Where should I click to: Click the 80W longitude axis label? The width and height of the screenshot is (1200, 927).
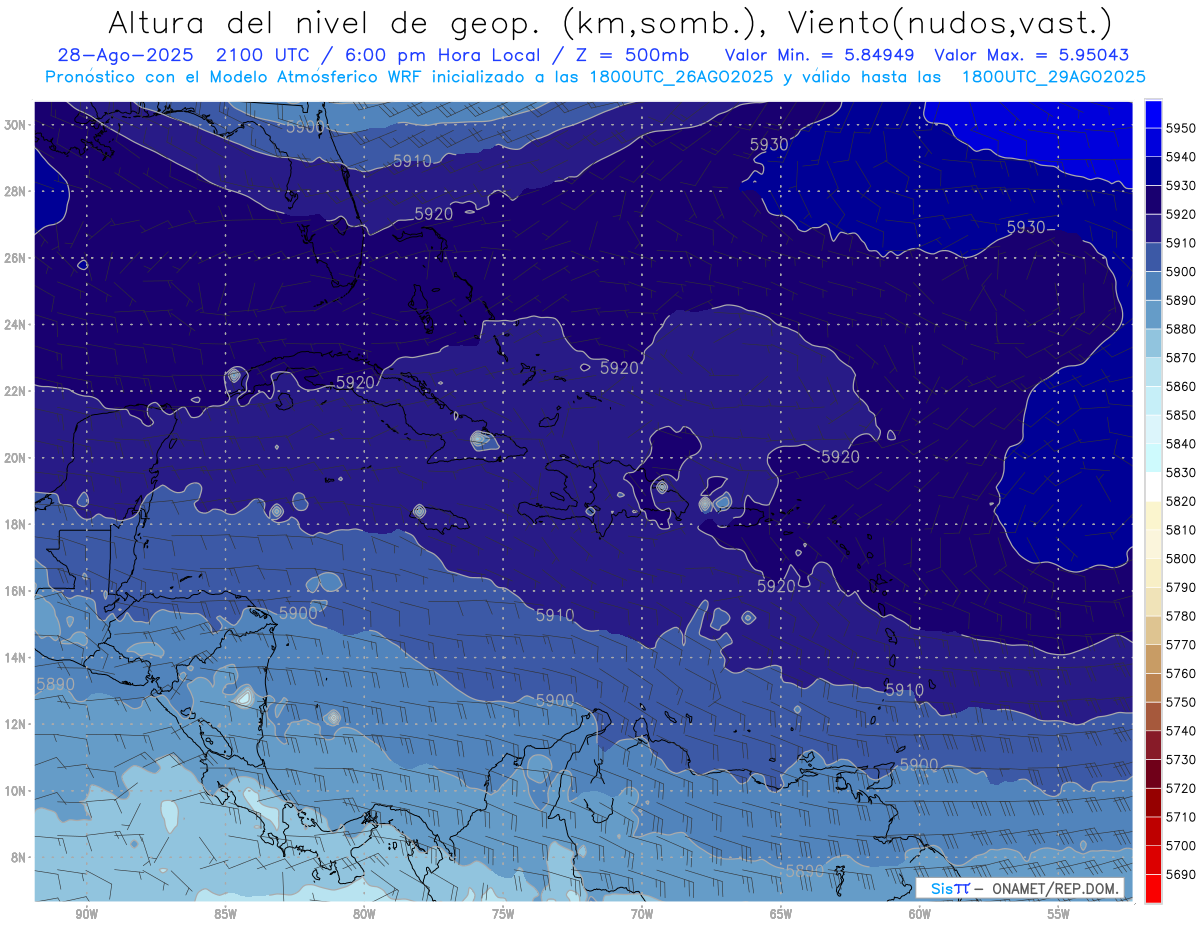point(364,914)
